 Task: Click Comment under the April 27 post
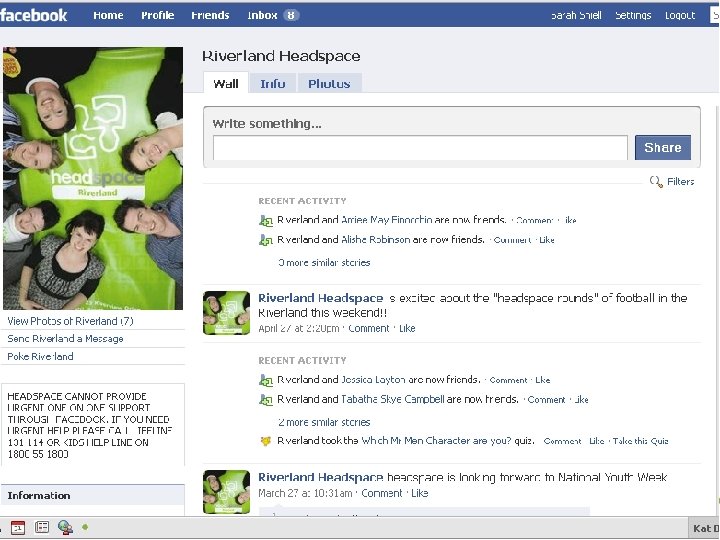coord(369,328)
